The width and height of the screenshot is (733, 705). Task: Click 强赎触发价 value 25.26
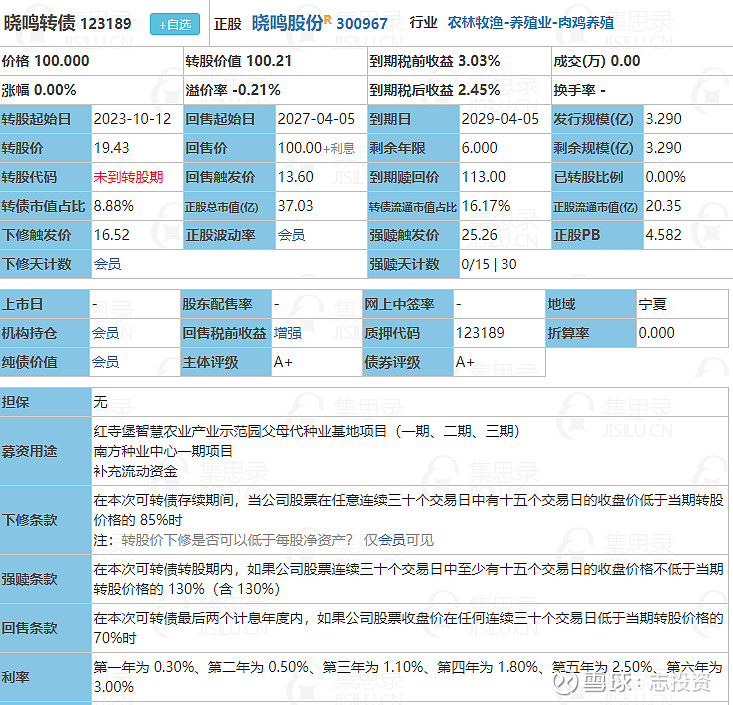[479, 235]
